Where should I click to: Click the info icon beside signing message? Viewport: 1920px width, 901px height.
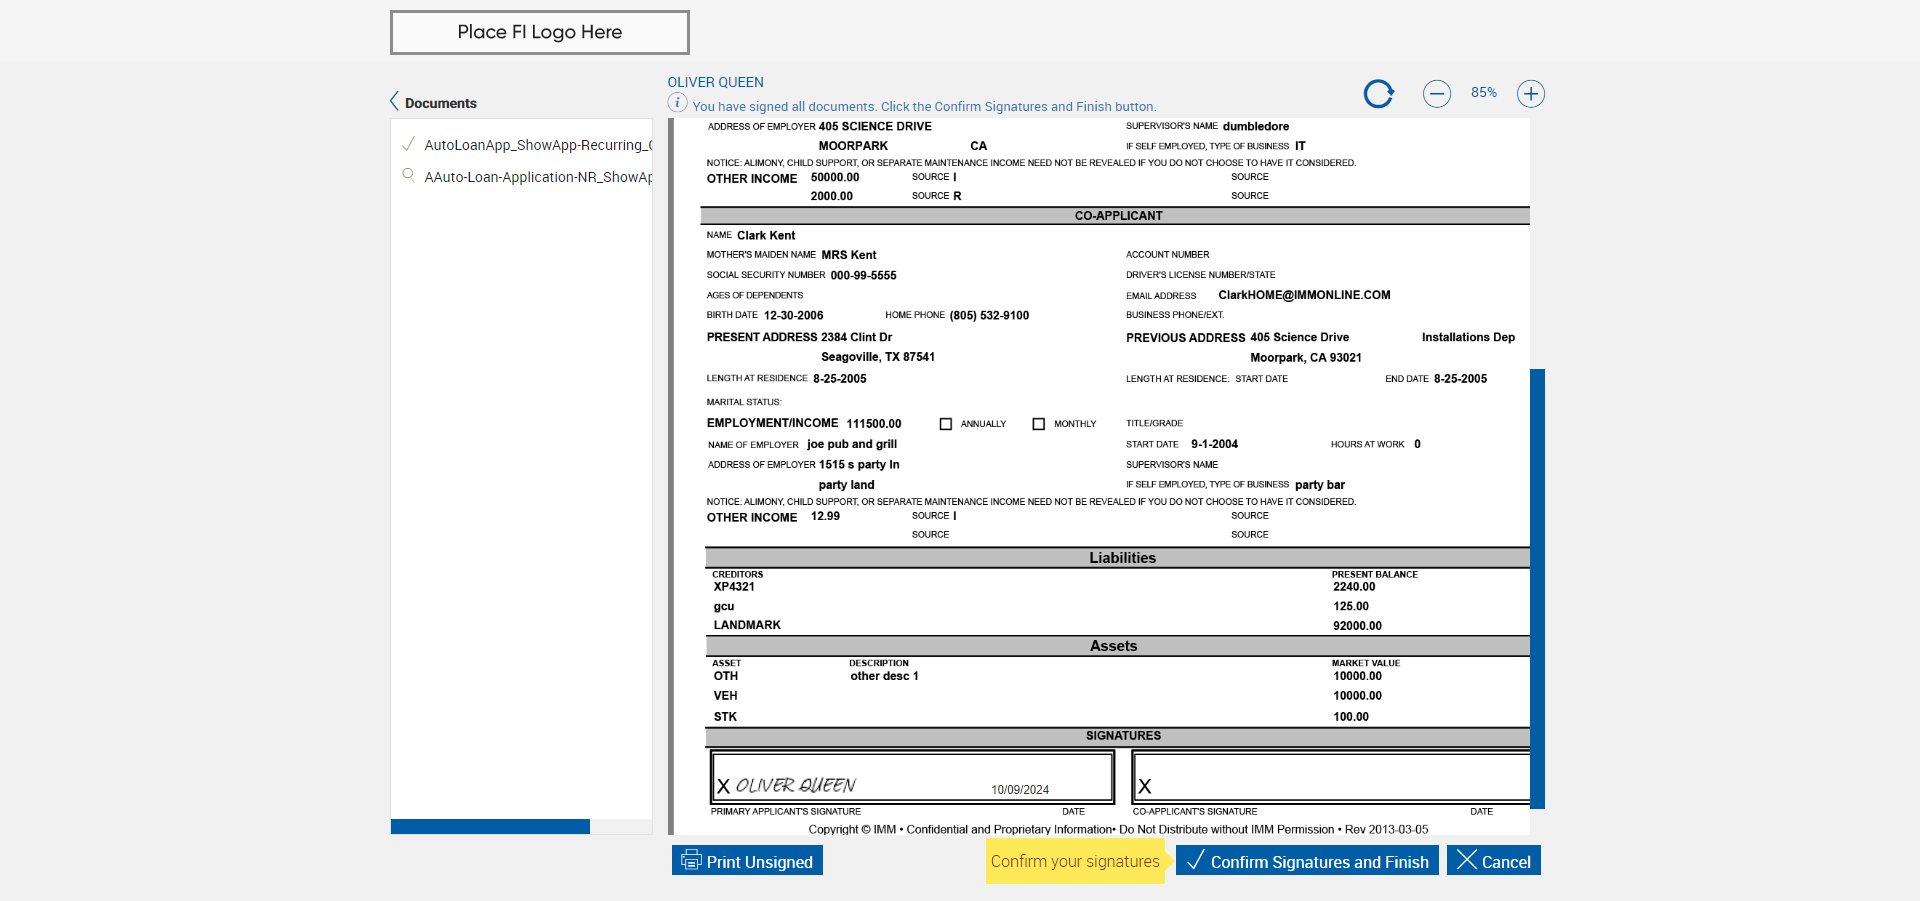[677, 103]
